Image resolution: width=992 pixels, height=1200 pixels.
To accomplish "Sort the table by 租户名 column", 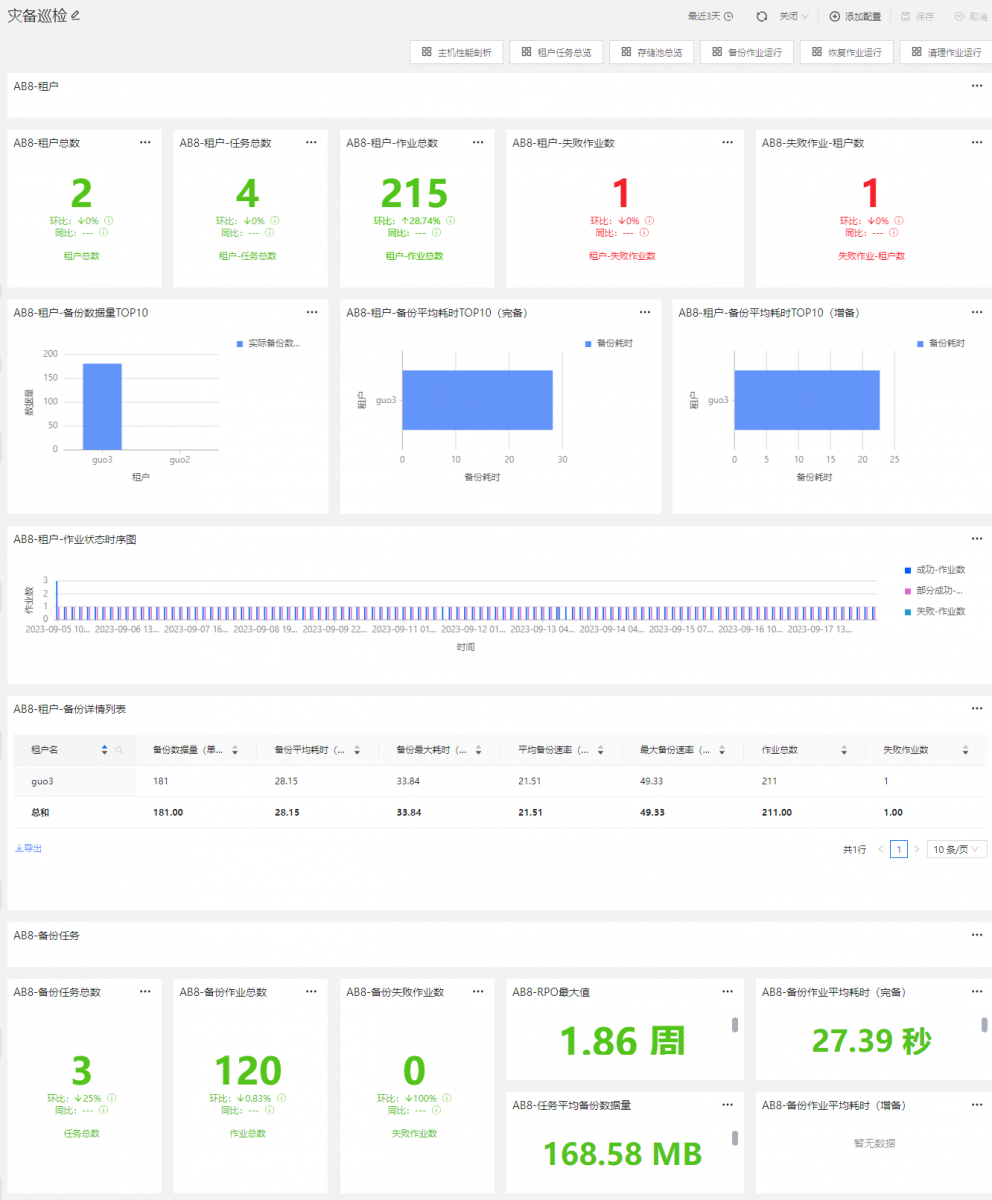I will point(105,750).
